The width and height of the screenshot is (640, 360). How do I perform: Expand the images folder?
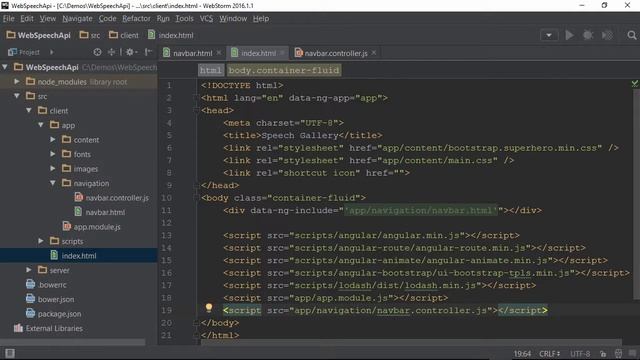click(53, 169)
